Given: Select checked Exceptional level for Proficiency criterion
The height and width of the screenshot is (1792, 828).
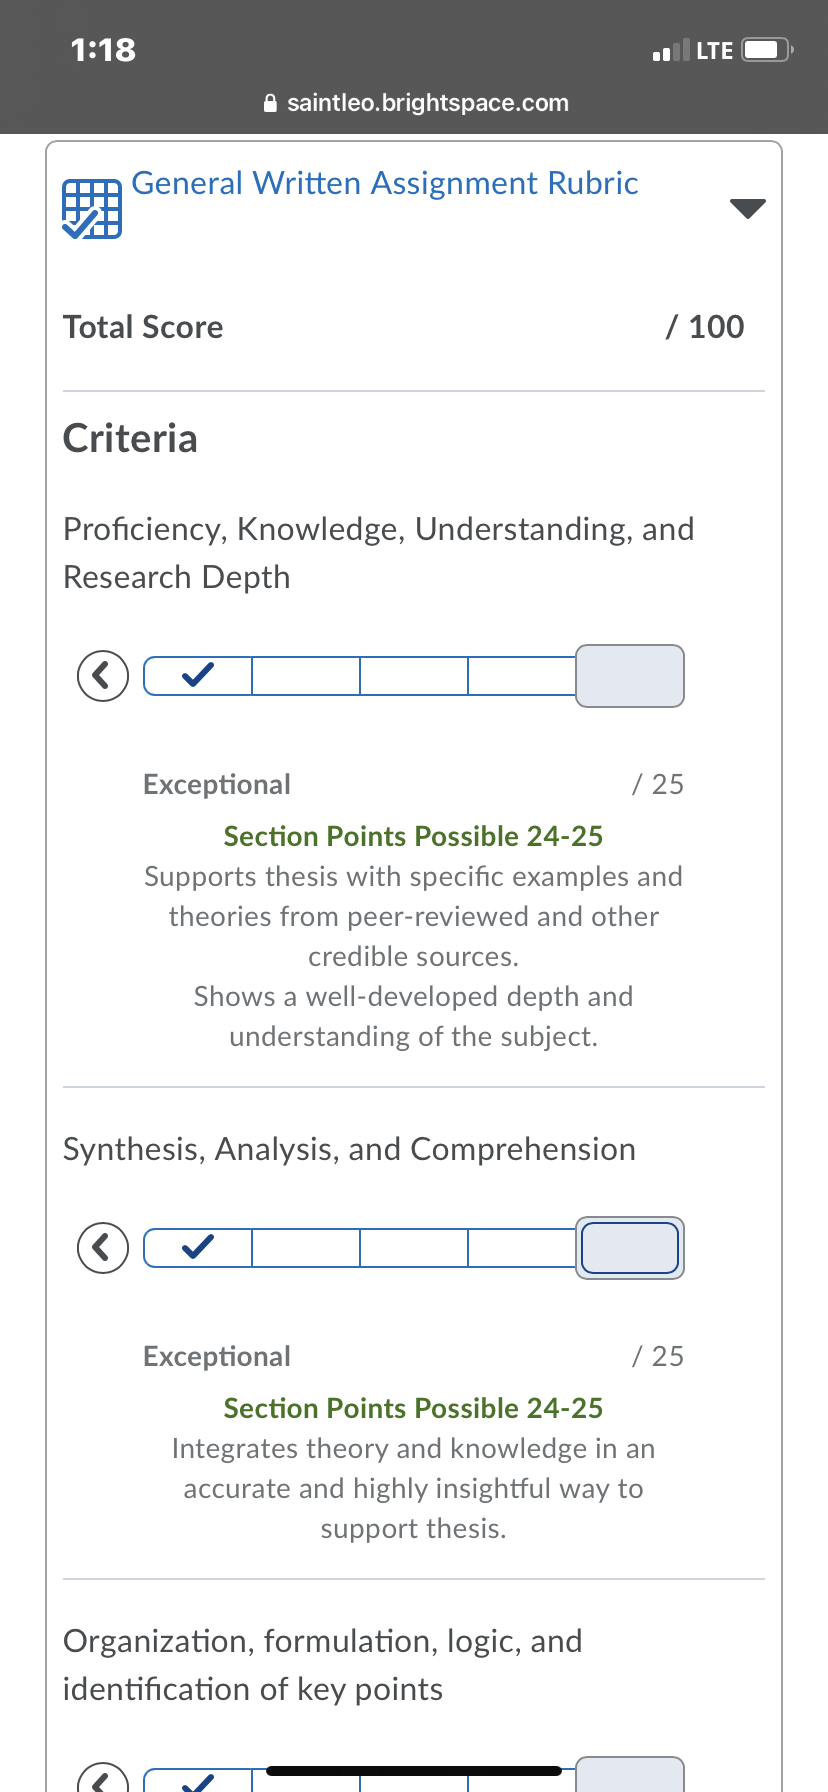Looking at the screenshot, I should (198, 676).
